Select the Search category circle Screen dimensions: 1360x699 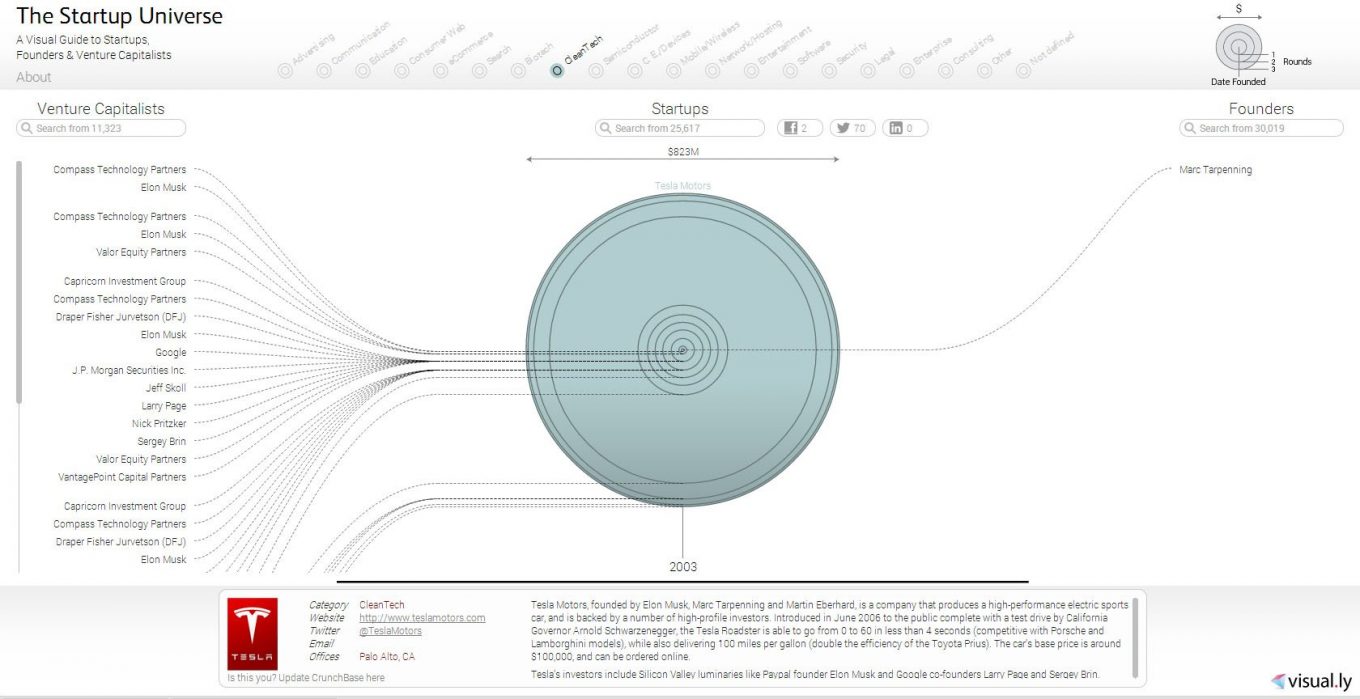point(479,71)
